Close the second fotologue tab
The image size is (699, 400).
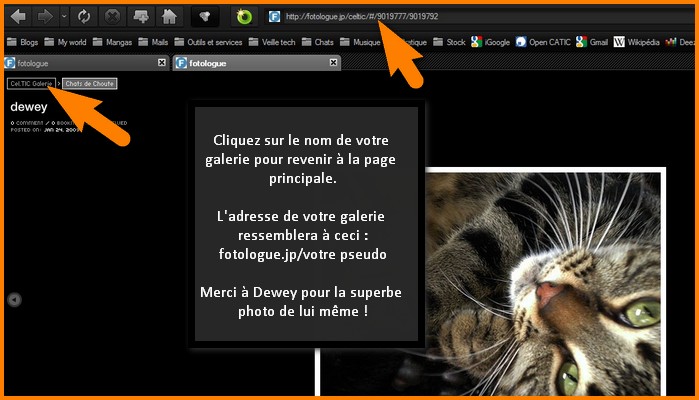[333, 63]
